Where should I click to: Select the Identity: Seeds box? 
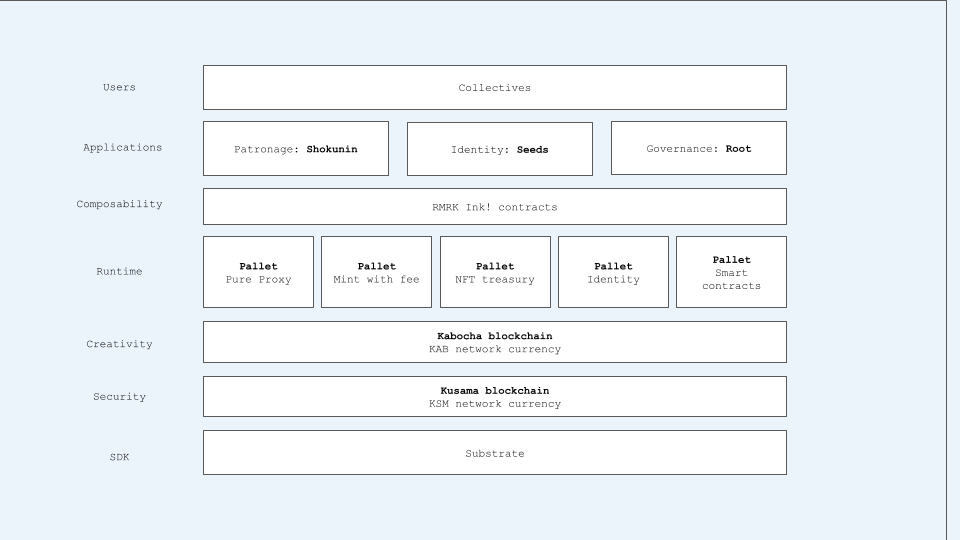(500, 149)
